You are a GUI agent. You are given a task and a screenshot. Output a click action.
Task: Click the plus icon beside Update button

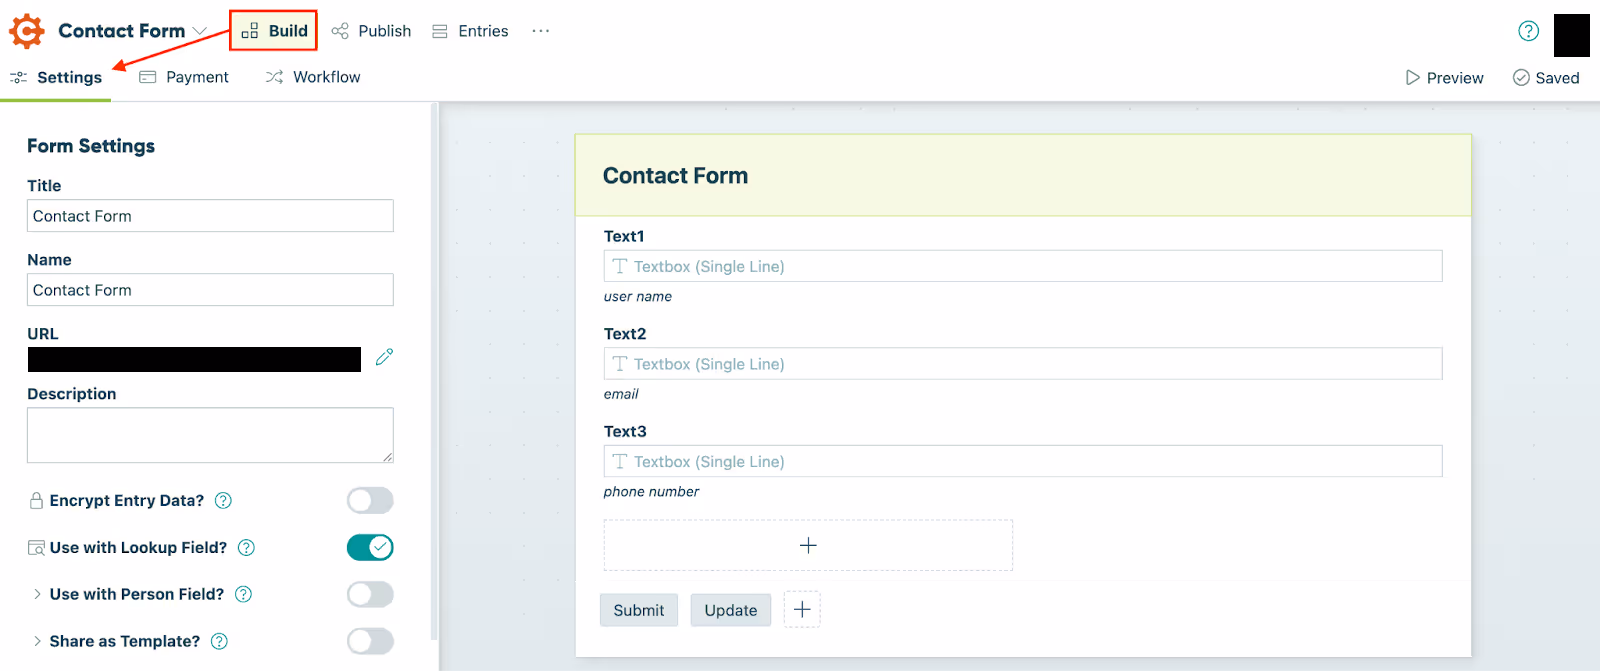[802, 609]
